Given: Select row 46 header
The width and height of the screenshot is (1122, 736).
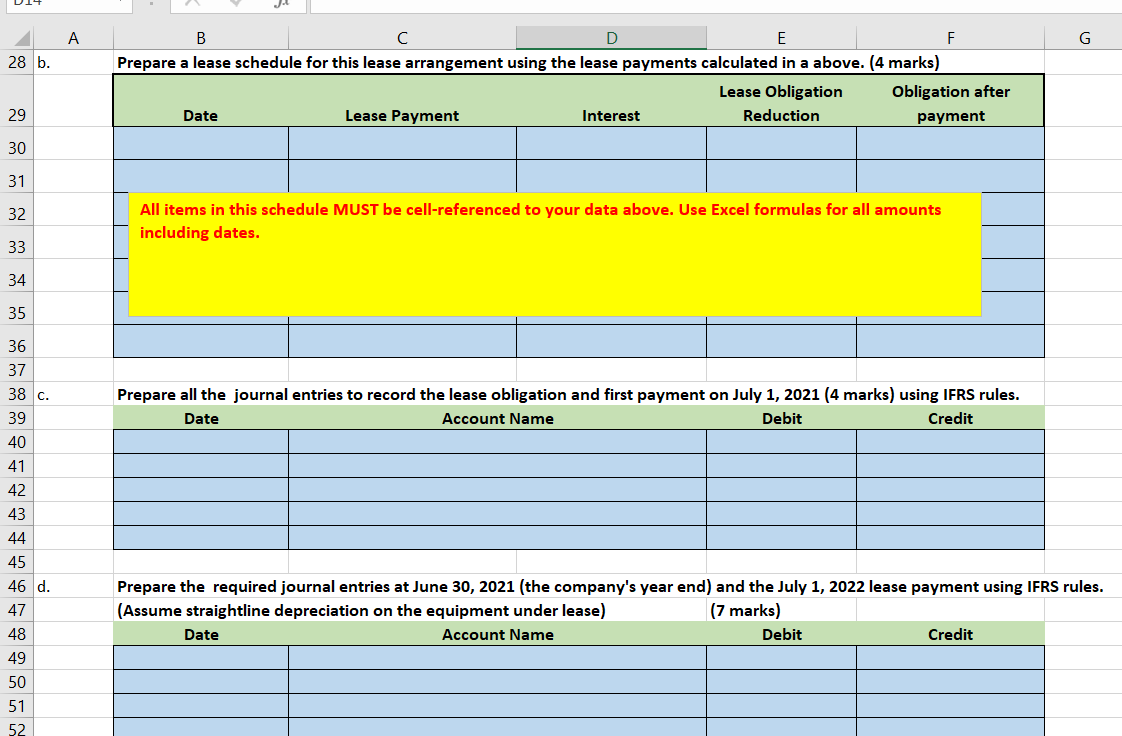Looking at the screenshot, I should click(17, 587).
